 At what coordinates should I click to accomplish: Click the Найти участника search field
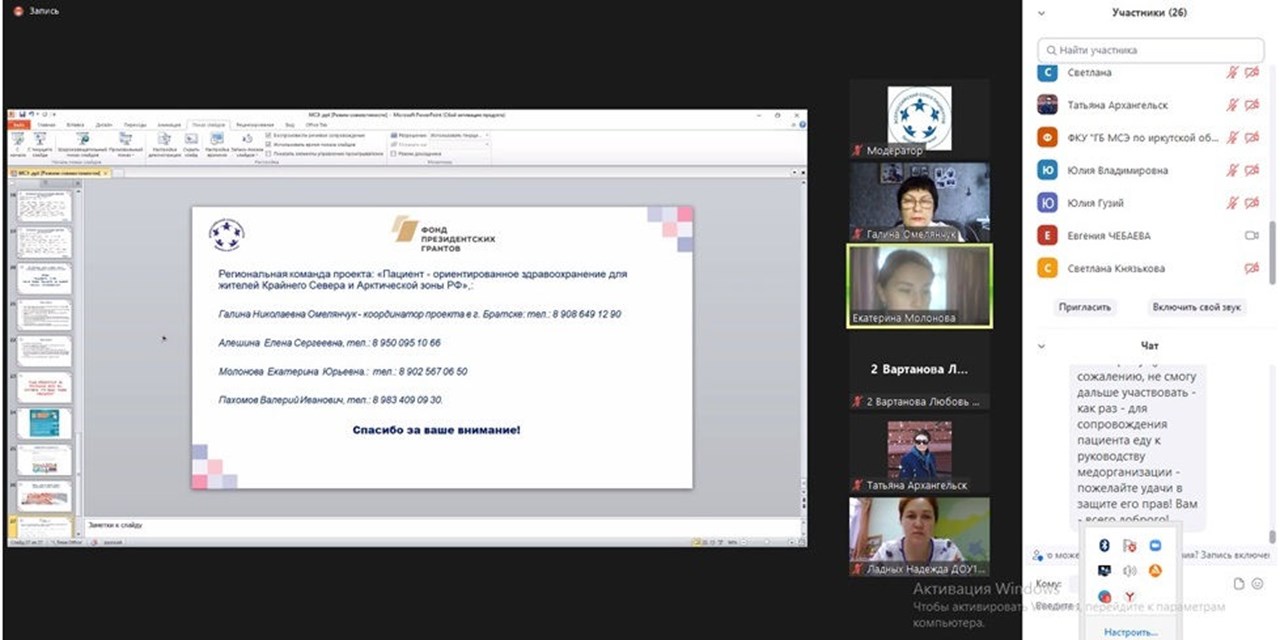pos(1150,50)
